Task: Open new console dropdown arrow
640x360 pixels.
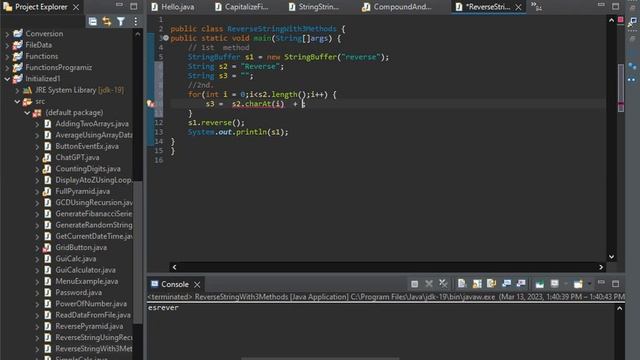Action: [x=589, y=284]
